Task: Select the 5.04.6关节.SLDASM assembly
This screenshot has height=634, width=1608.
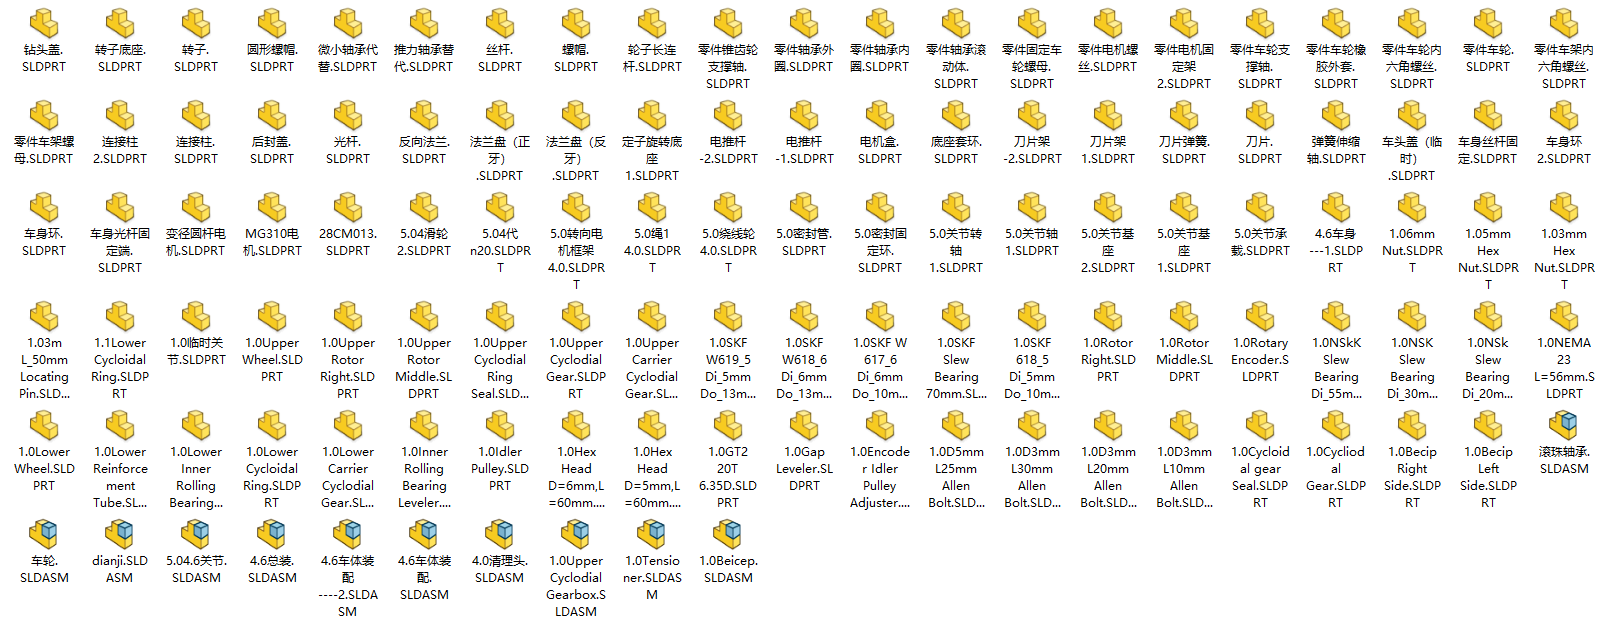Action: click(196, 535)
